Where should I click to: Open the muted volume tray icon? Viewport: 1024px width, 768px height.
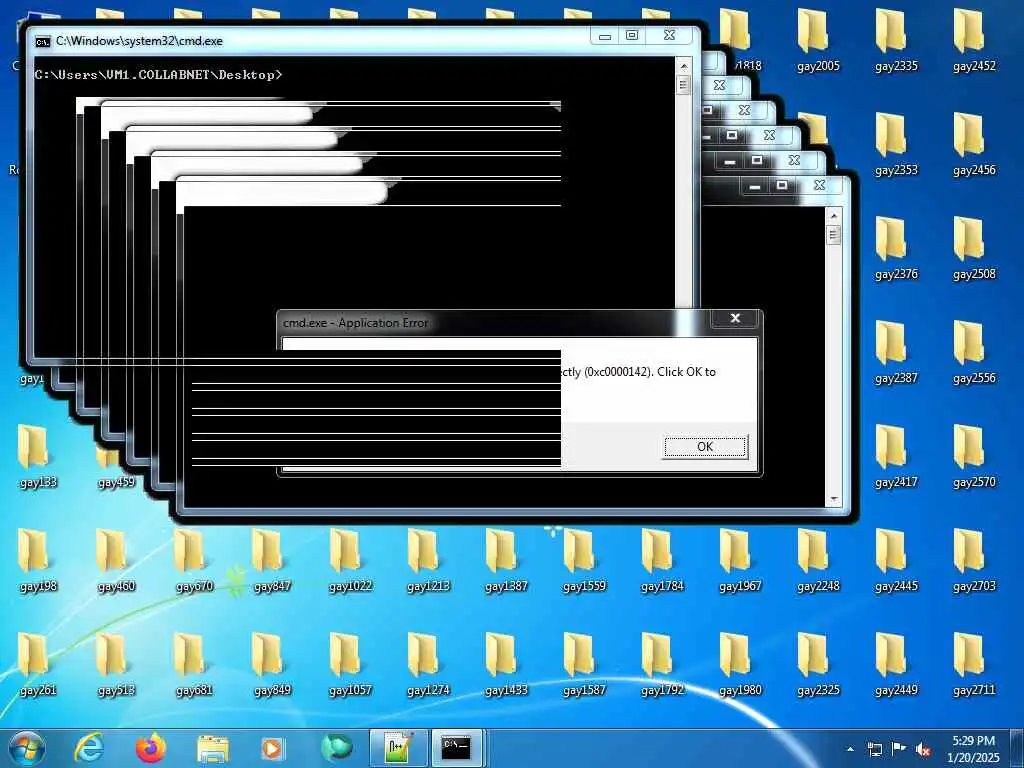coord(923,750)
